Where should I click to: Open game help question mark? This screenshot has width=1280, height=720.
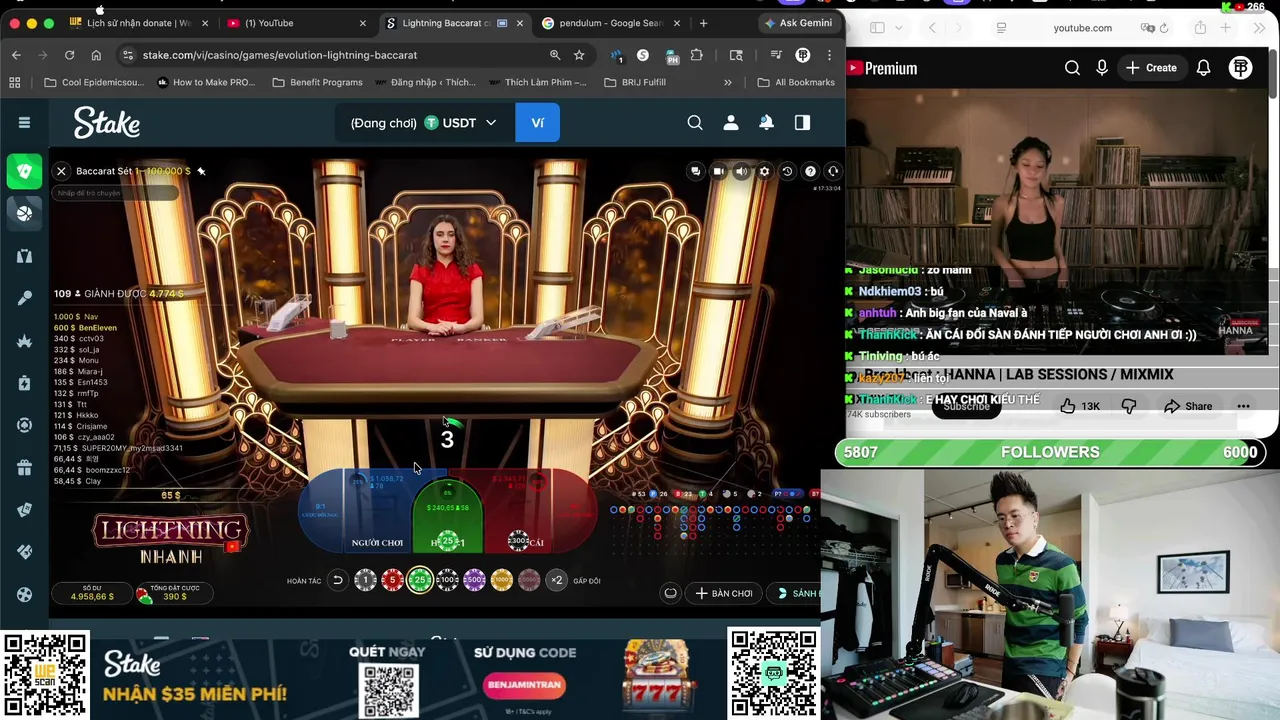810,171
